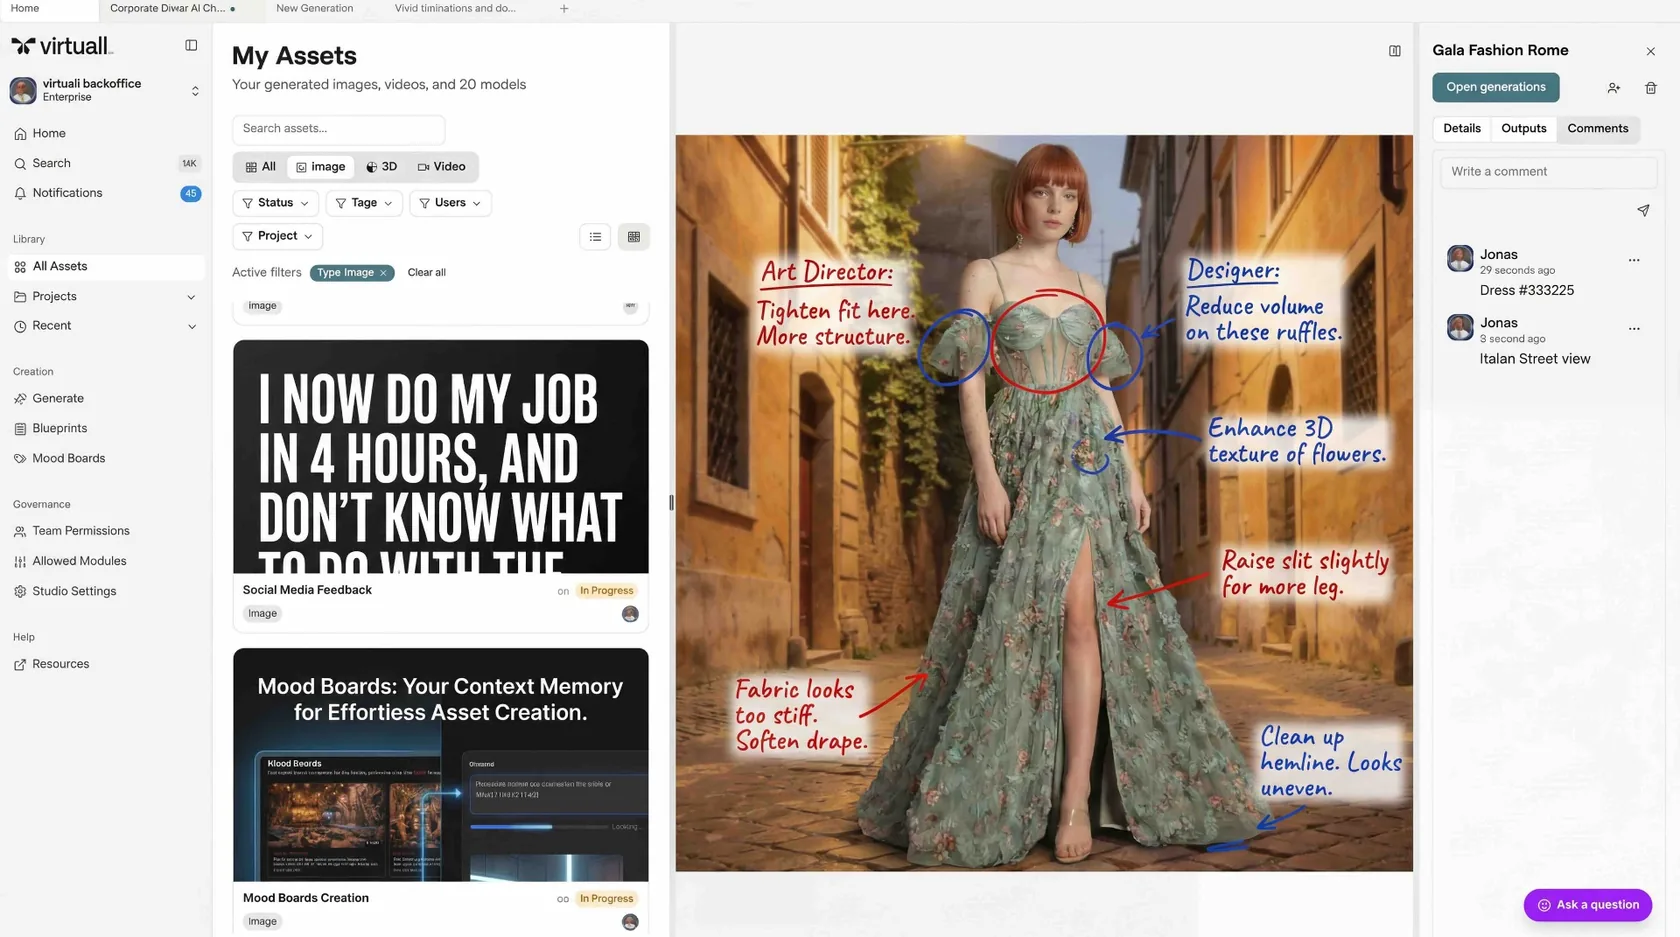1680x937 pixels.
Task: Open the Users filter dropdown
Action: coord(450,203)
